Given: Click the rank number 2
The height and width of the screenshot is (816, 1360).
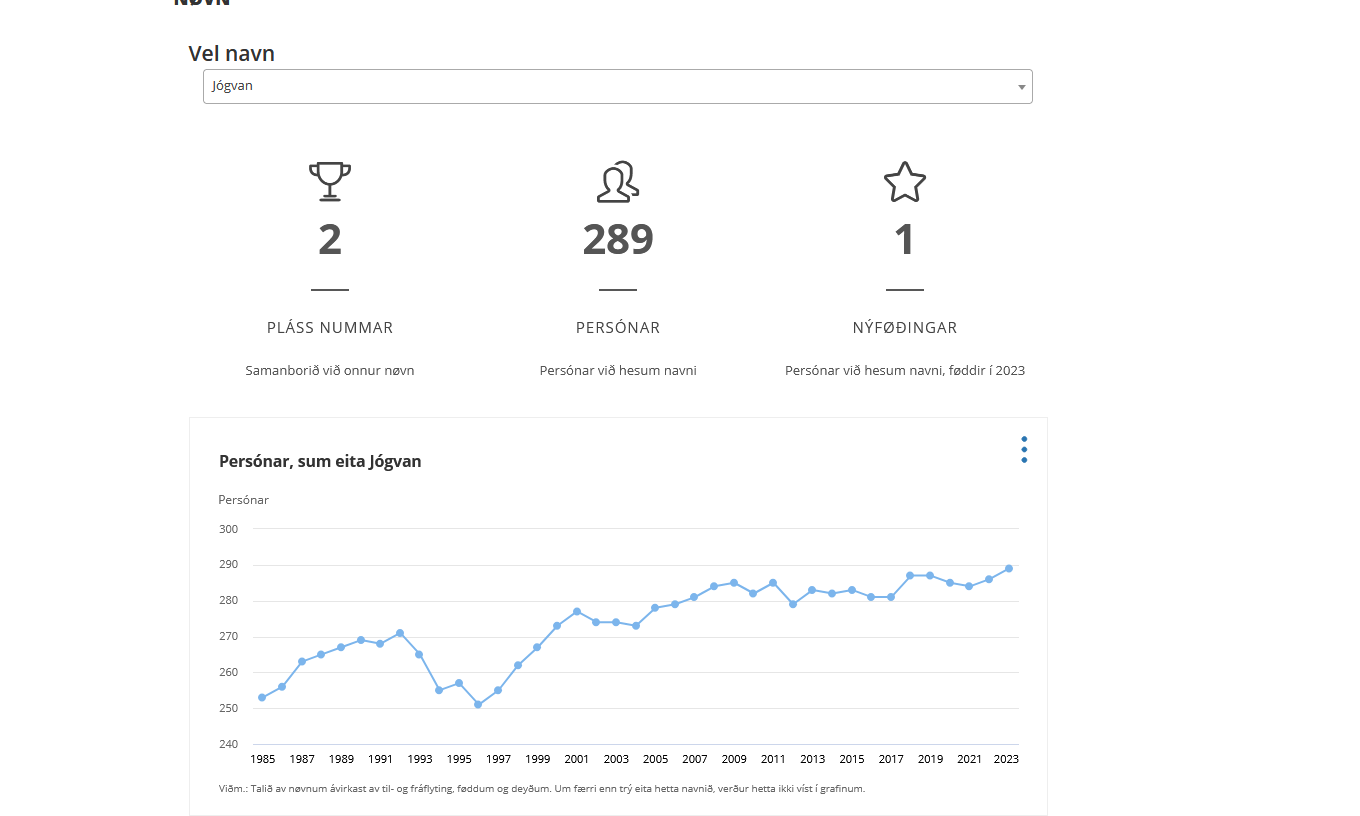Looking at the screenshot, I should [330, 240].
